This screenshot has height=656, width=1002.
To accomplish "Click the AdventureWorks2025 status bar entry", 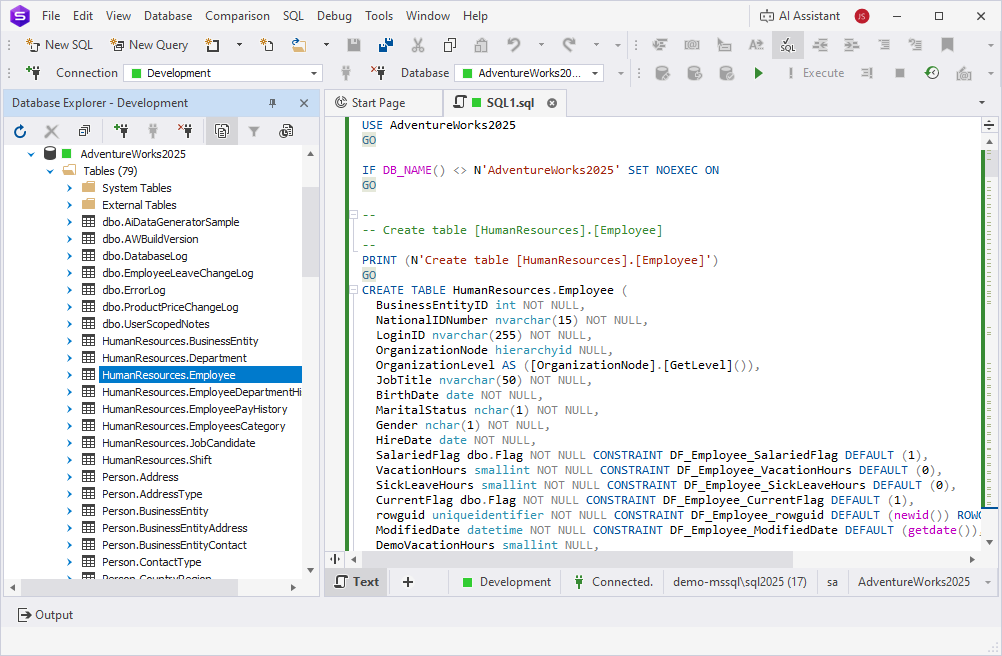I will (x=914, y=582).
